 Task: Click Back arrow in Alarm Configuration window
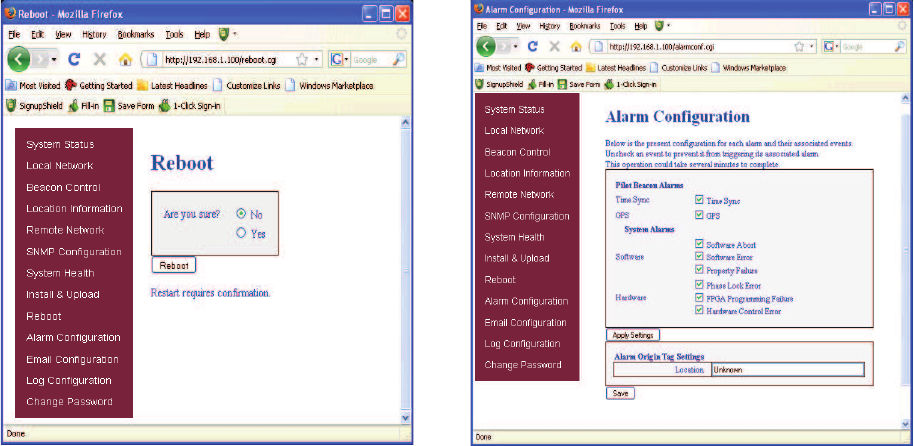(x=487, y=46)
